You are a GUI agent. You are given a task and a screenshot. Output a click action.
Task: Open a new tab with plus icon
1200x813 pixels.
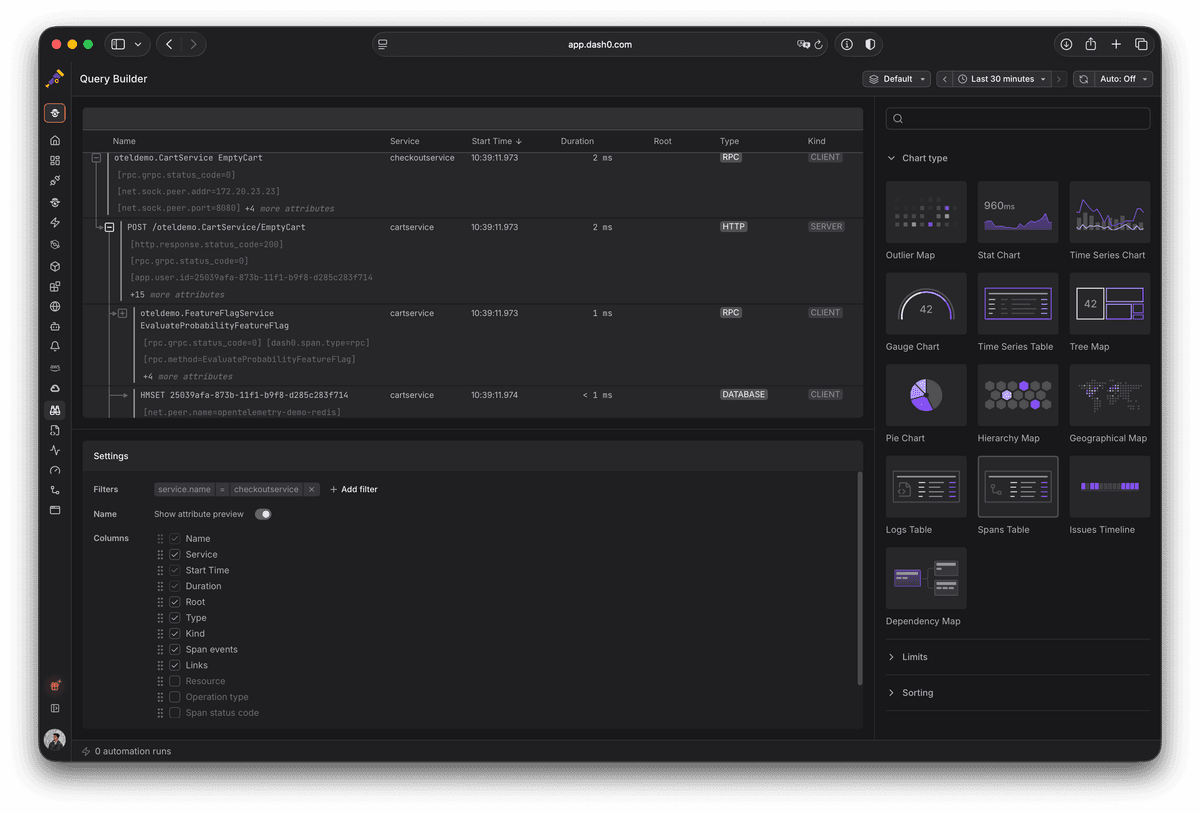[x=1116, y=44]
